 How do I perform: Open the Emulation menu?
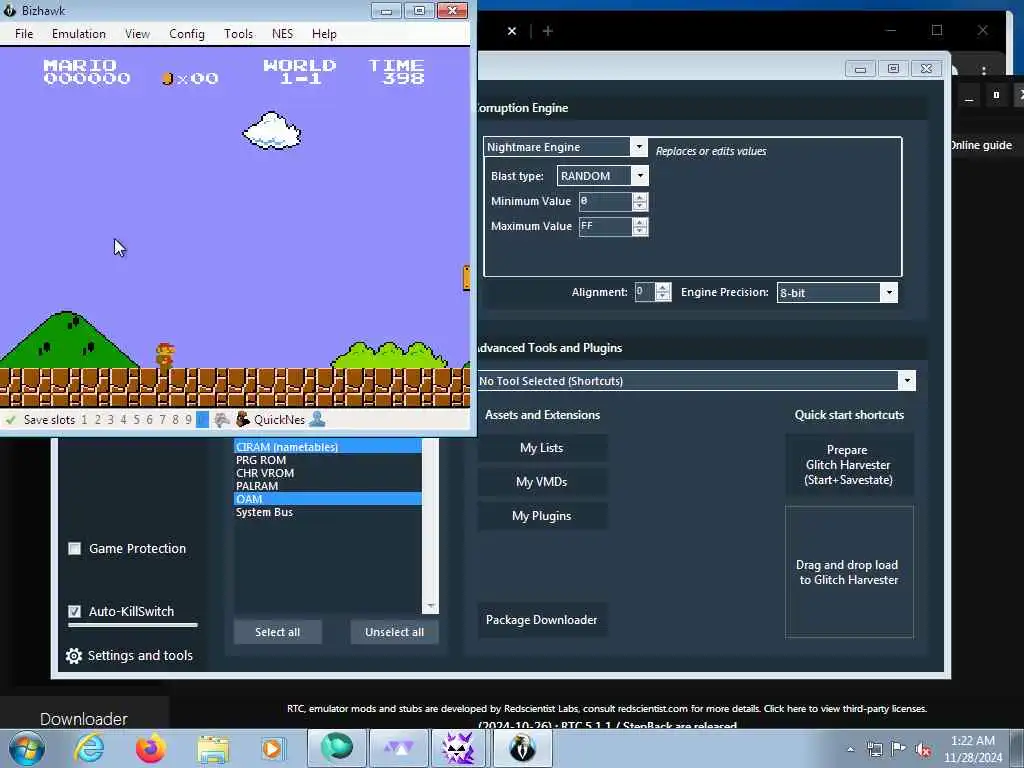[78, 34]
